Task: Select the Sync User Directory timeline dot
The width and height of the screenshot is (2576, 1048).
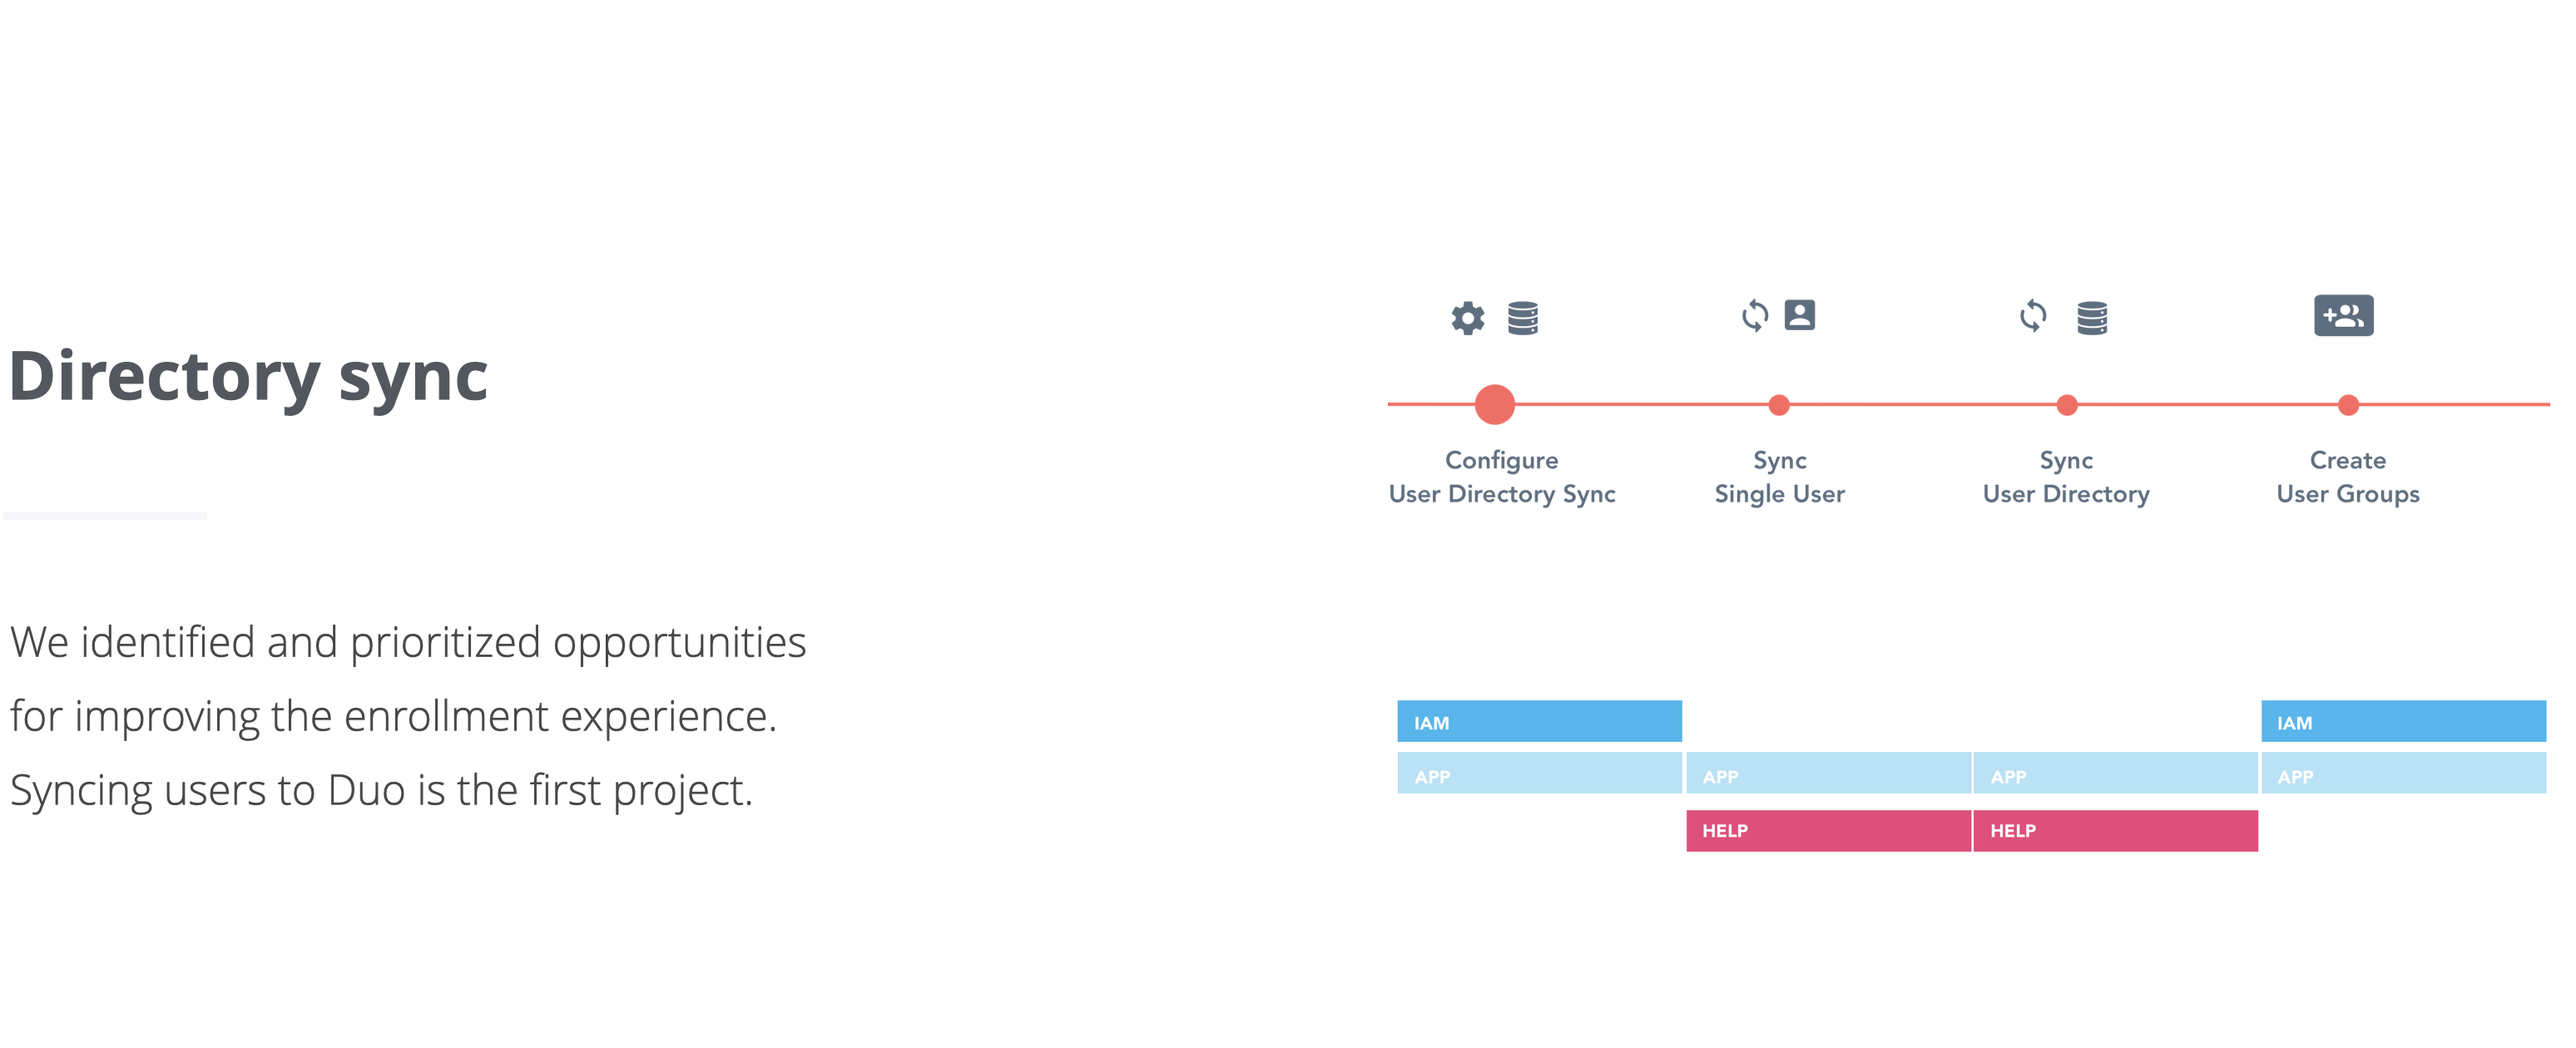Action: 2066,405
